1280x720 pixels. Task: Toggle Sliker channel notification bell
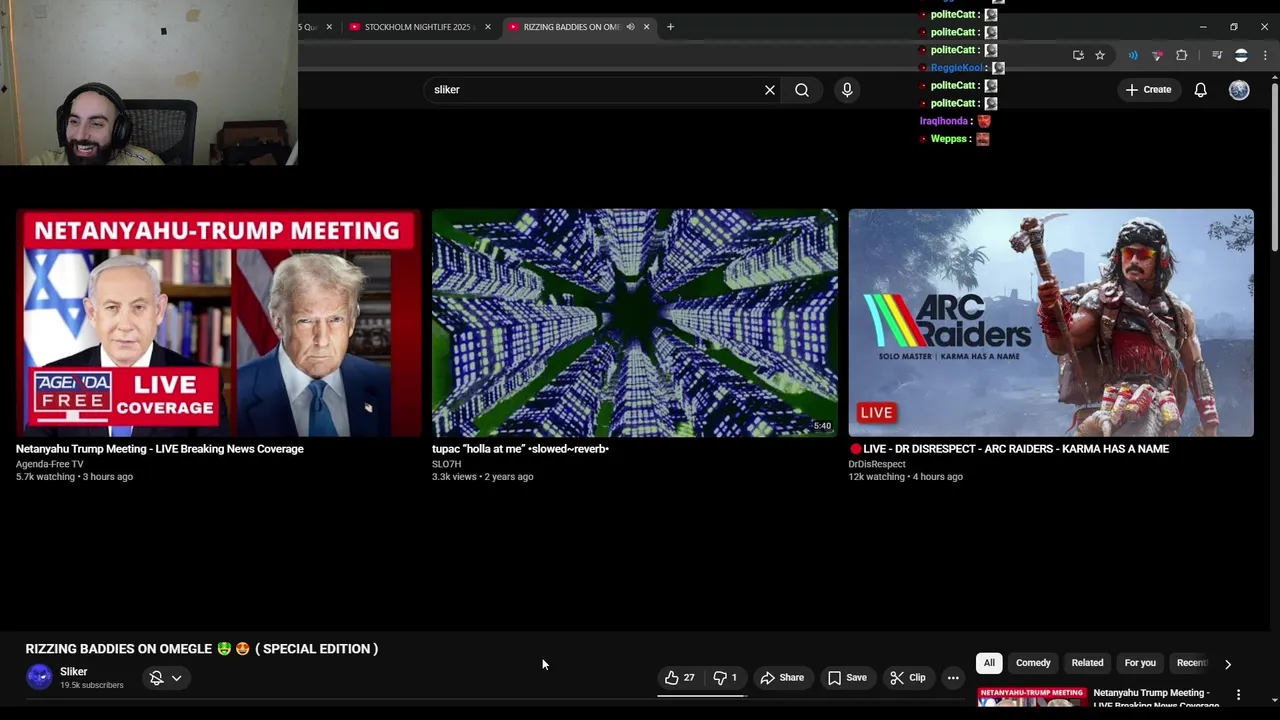tap(166, 678)
